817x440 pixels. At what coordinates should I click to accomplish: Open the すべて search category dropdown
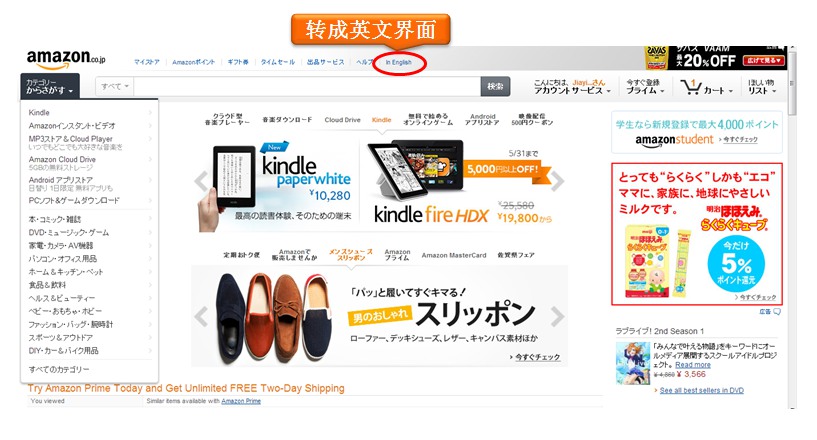(115, 86)
